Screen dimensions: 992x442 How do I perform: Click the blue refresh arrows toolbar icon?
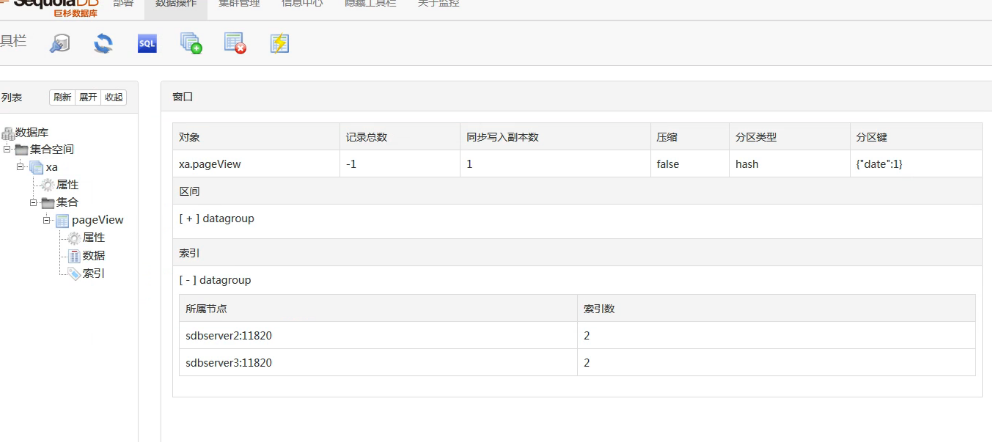point(102,42)
